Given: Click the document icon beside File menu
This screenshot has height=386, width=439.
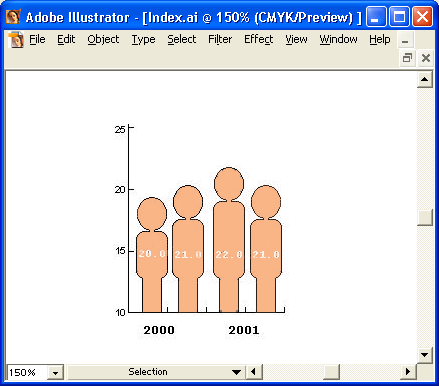Looking at the screenshot, I should tap(16, 40).
